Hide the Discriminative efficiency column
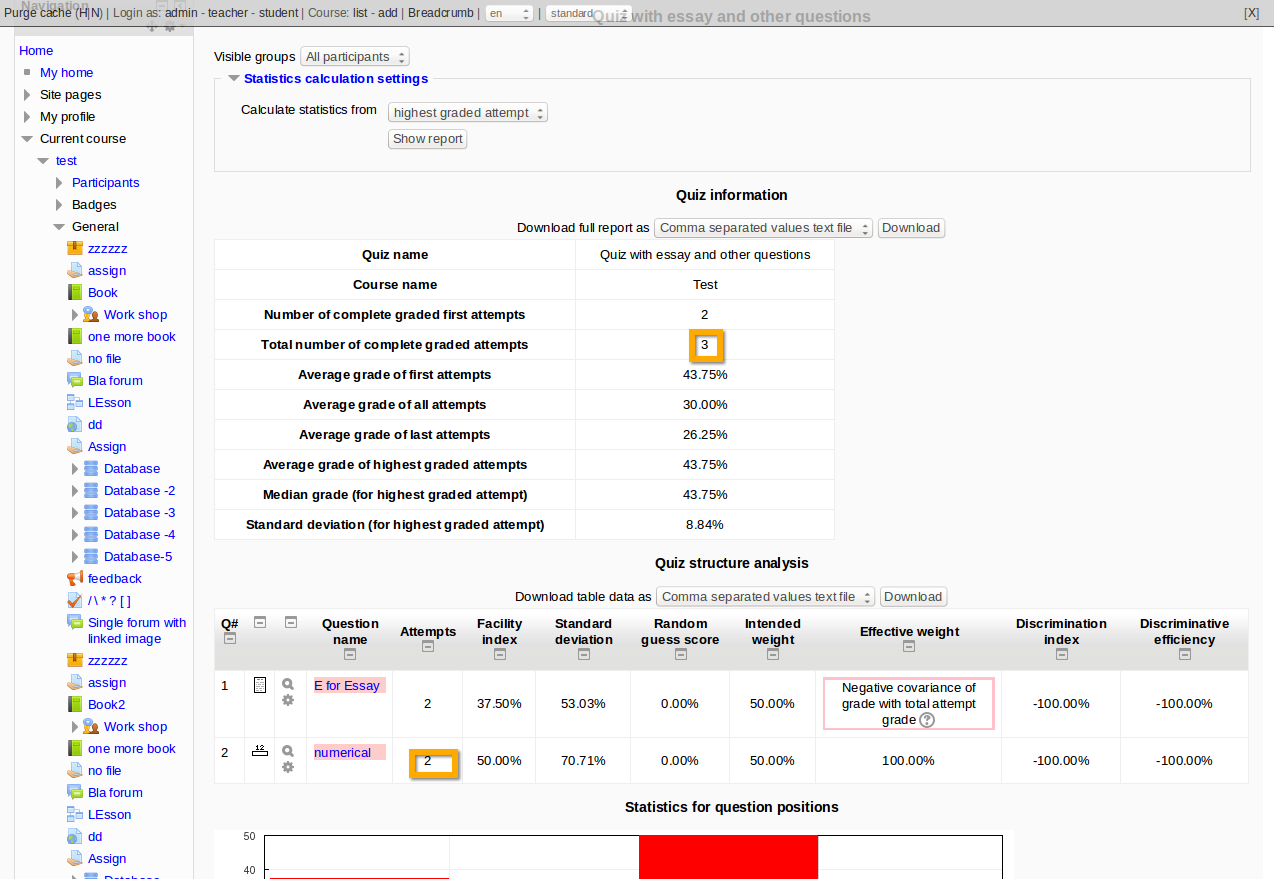Image resolution: width=1274 pixels, height=879 pixels. tap(1185, 654)
